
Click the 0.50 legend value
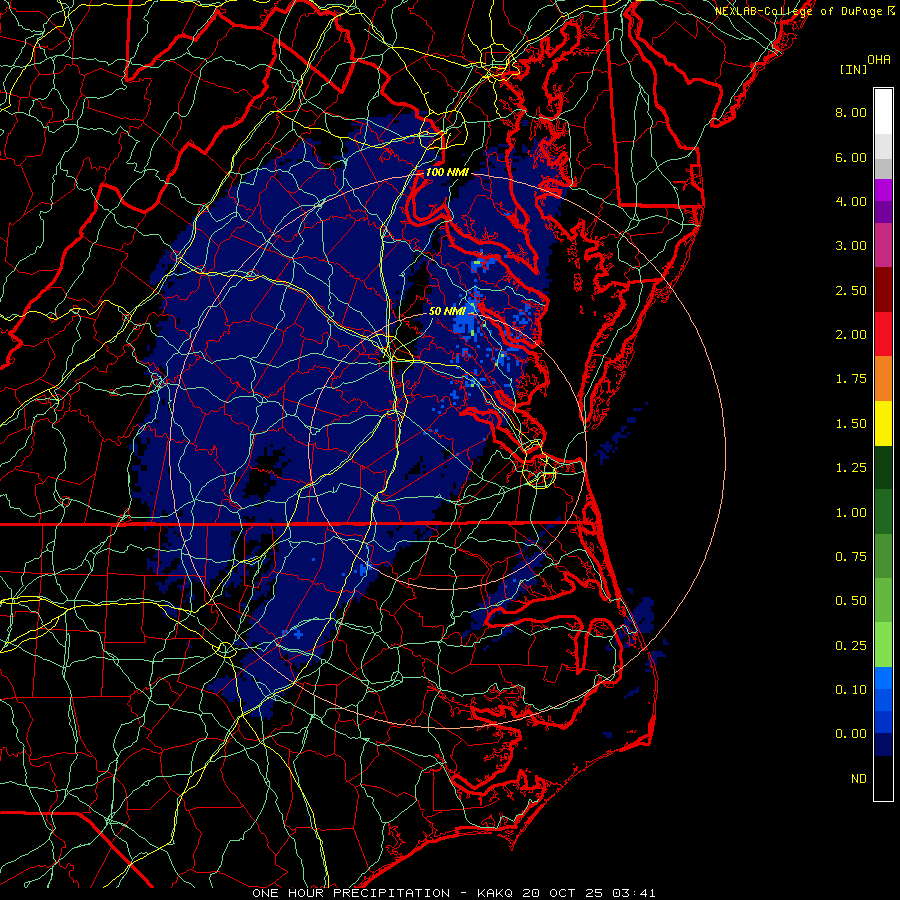click(851, 601)
